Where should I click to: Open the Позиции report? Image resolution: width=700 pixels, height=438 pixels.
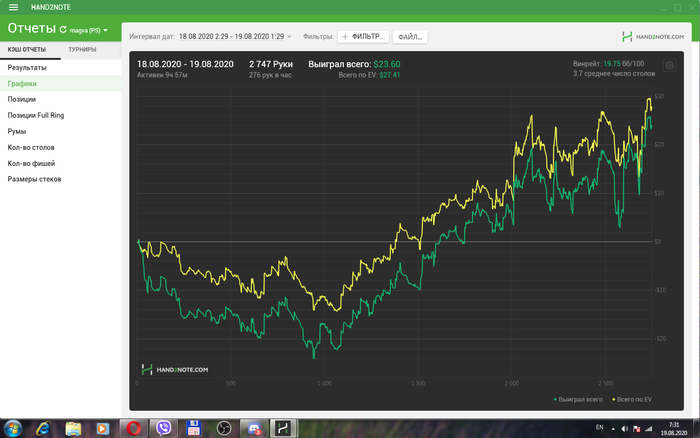[x=61, y=99]
